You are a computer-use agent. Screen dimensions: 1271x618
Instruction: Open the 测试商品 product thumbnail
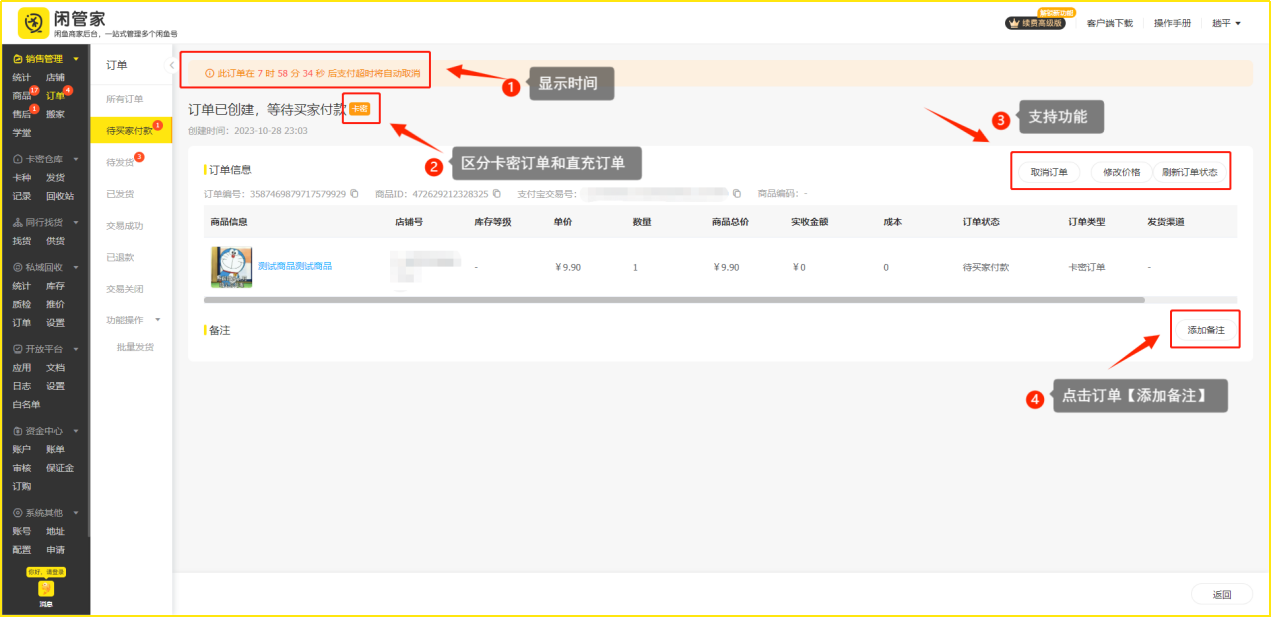(x=231, y=267)
